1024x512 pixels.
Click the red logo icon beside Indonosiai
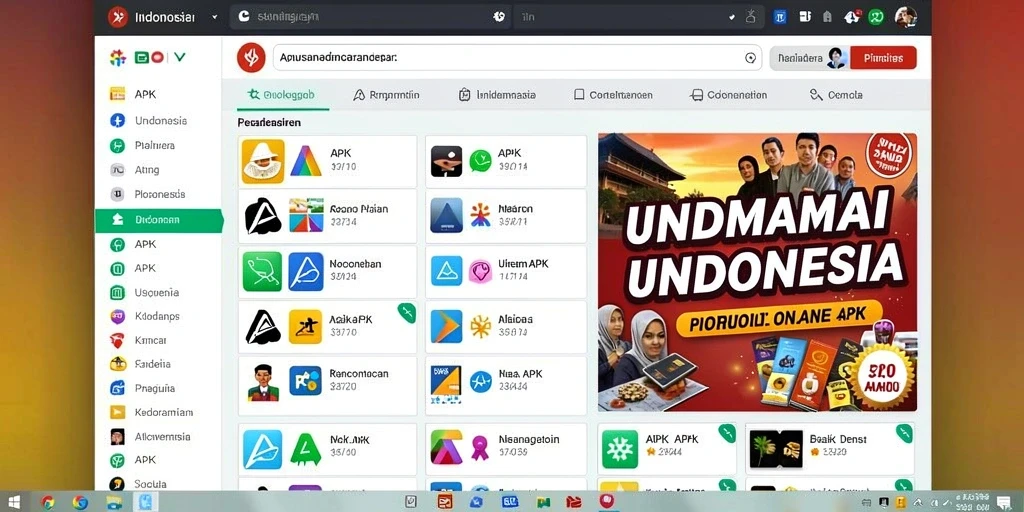[x=118, y=17]
